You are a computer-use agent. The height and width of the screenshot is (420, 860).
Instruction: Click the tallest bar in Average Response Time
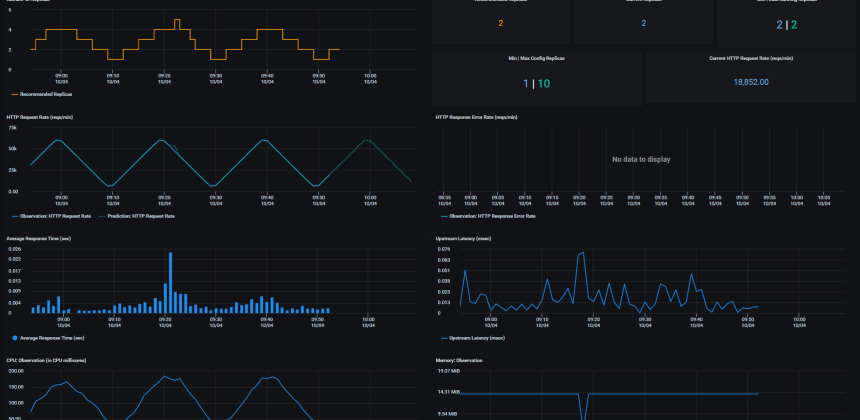[170, 282]
